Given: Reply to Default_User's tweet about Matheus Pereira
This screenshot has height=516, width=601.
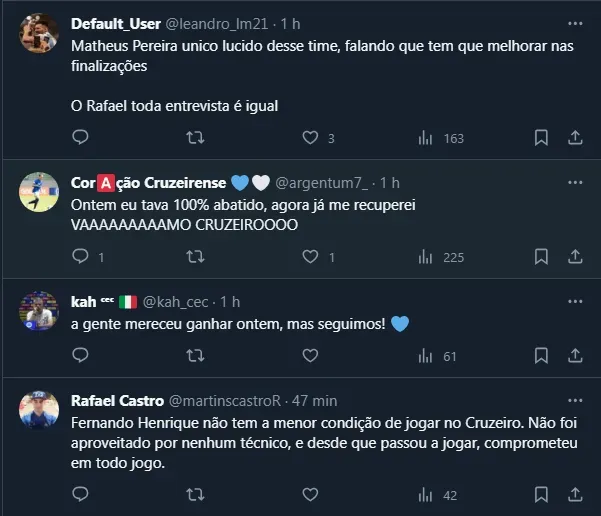Looking at the screenshot, I should [x=80, y=138].
